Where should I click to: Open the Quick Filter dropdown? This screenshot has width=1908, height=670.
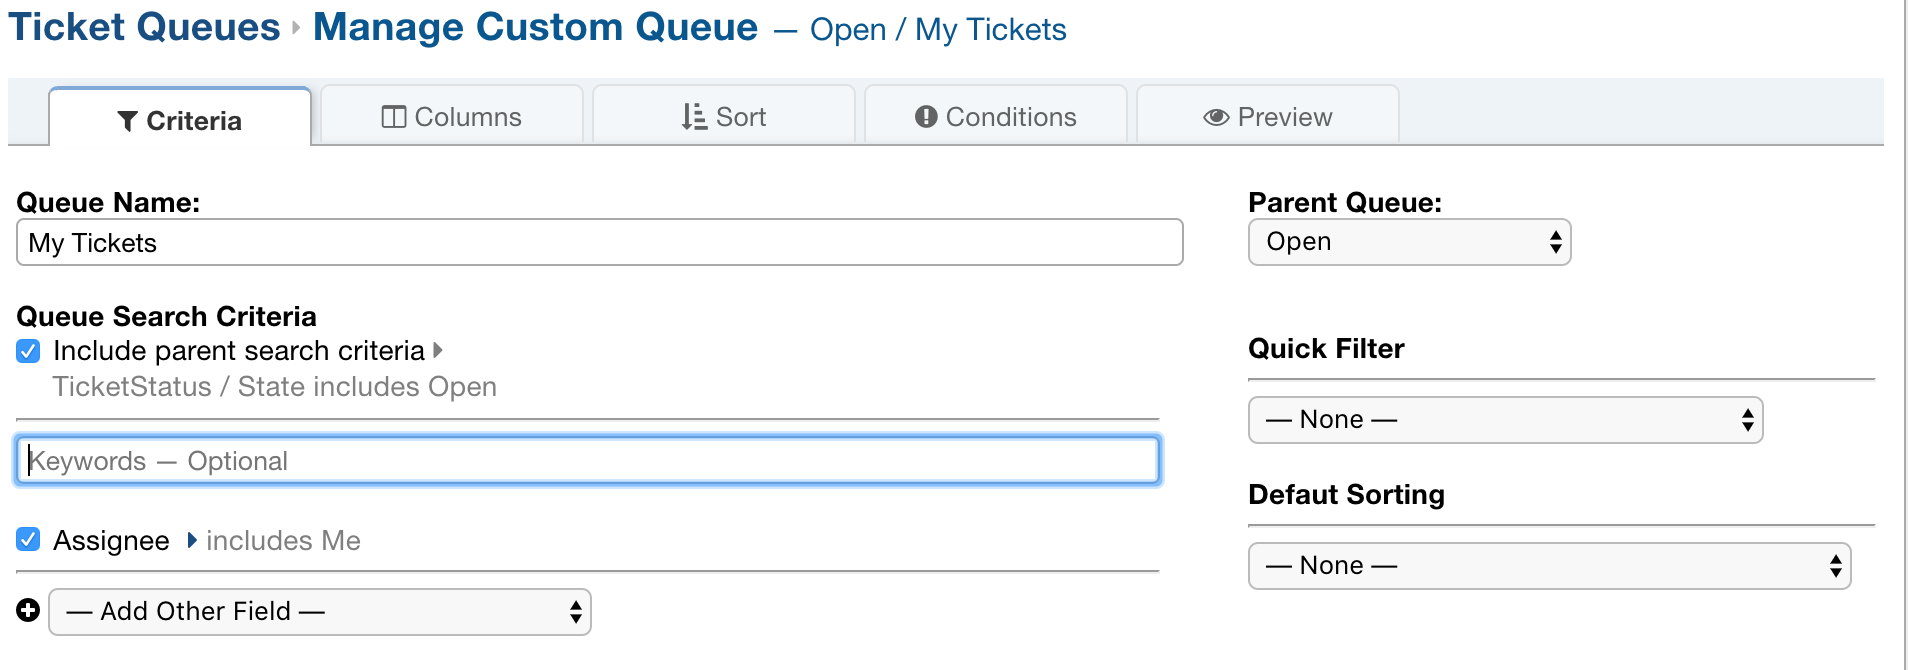click(1505, 419)
